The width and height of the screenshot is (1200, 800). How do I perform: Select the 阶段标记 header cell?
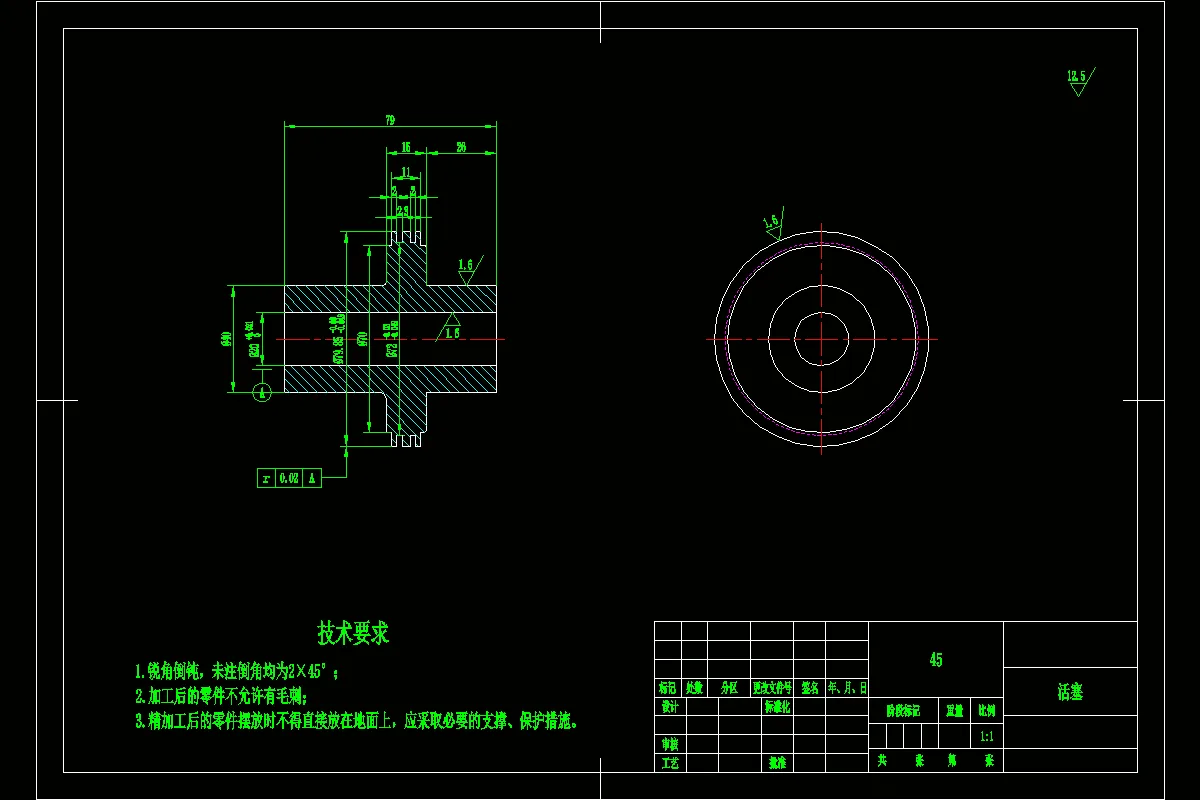pos(903,711)
